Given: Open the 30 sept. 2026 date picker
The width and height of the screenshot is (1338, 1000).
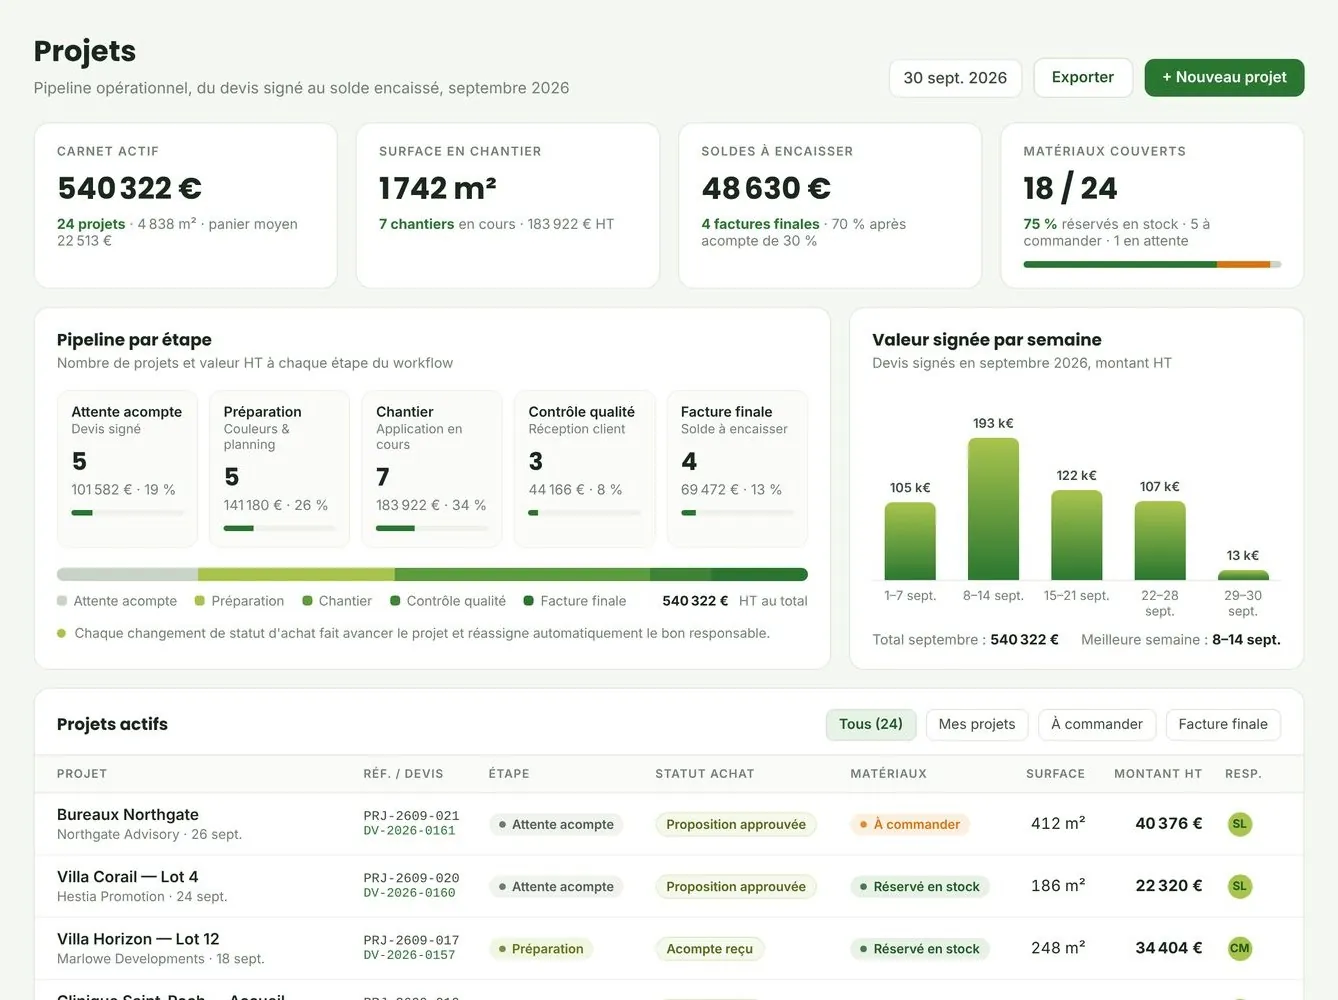Looking at the screenshot, I should (955, 78).
